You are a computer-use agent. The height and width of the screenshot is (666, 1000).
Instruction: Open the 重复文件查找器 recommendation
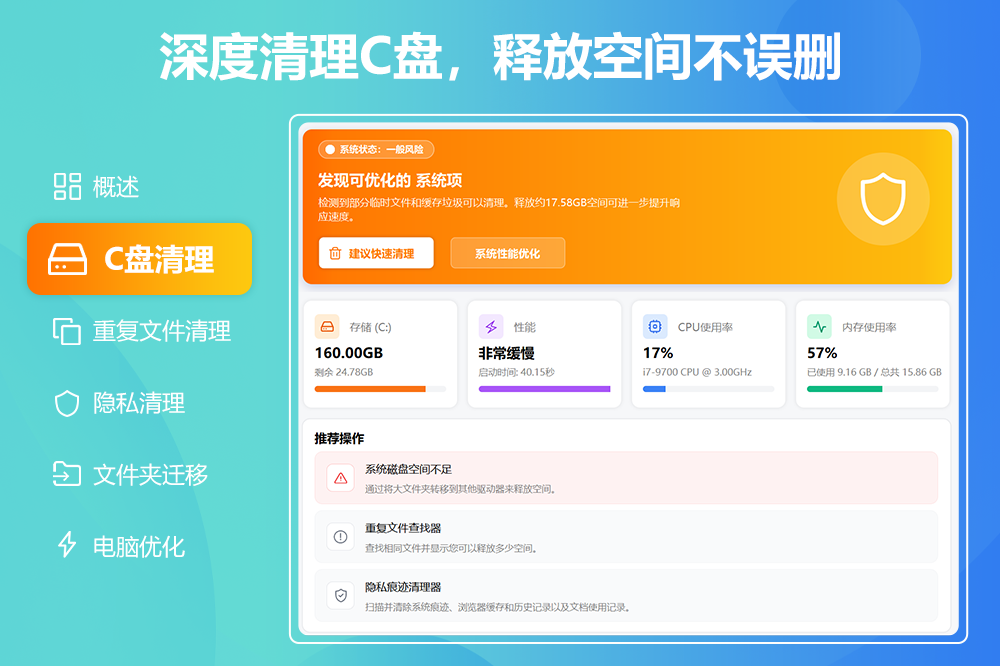point(626,536)
